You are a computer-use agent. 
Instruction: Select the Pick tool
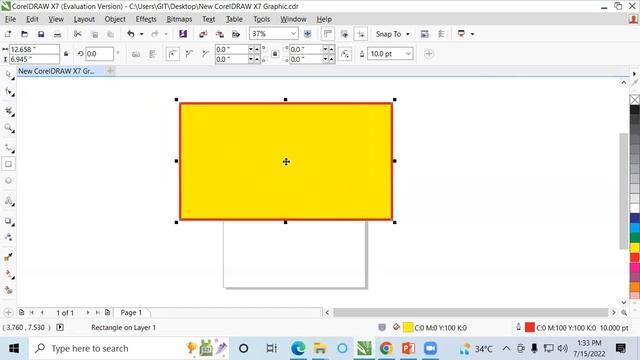9,75
